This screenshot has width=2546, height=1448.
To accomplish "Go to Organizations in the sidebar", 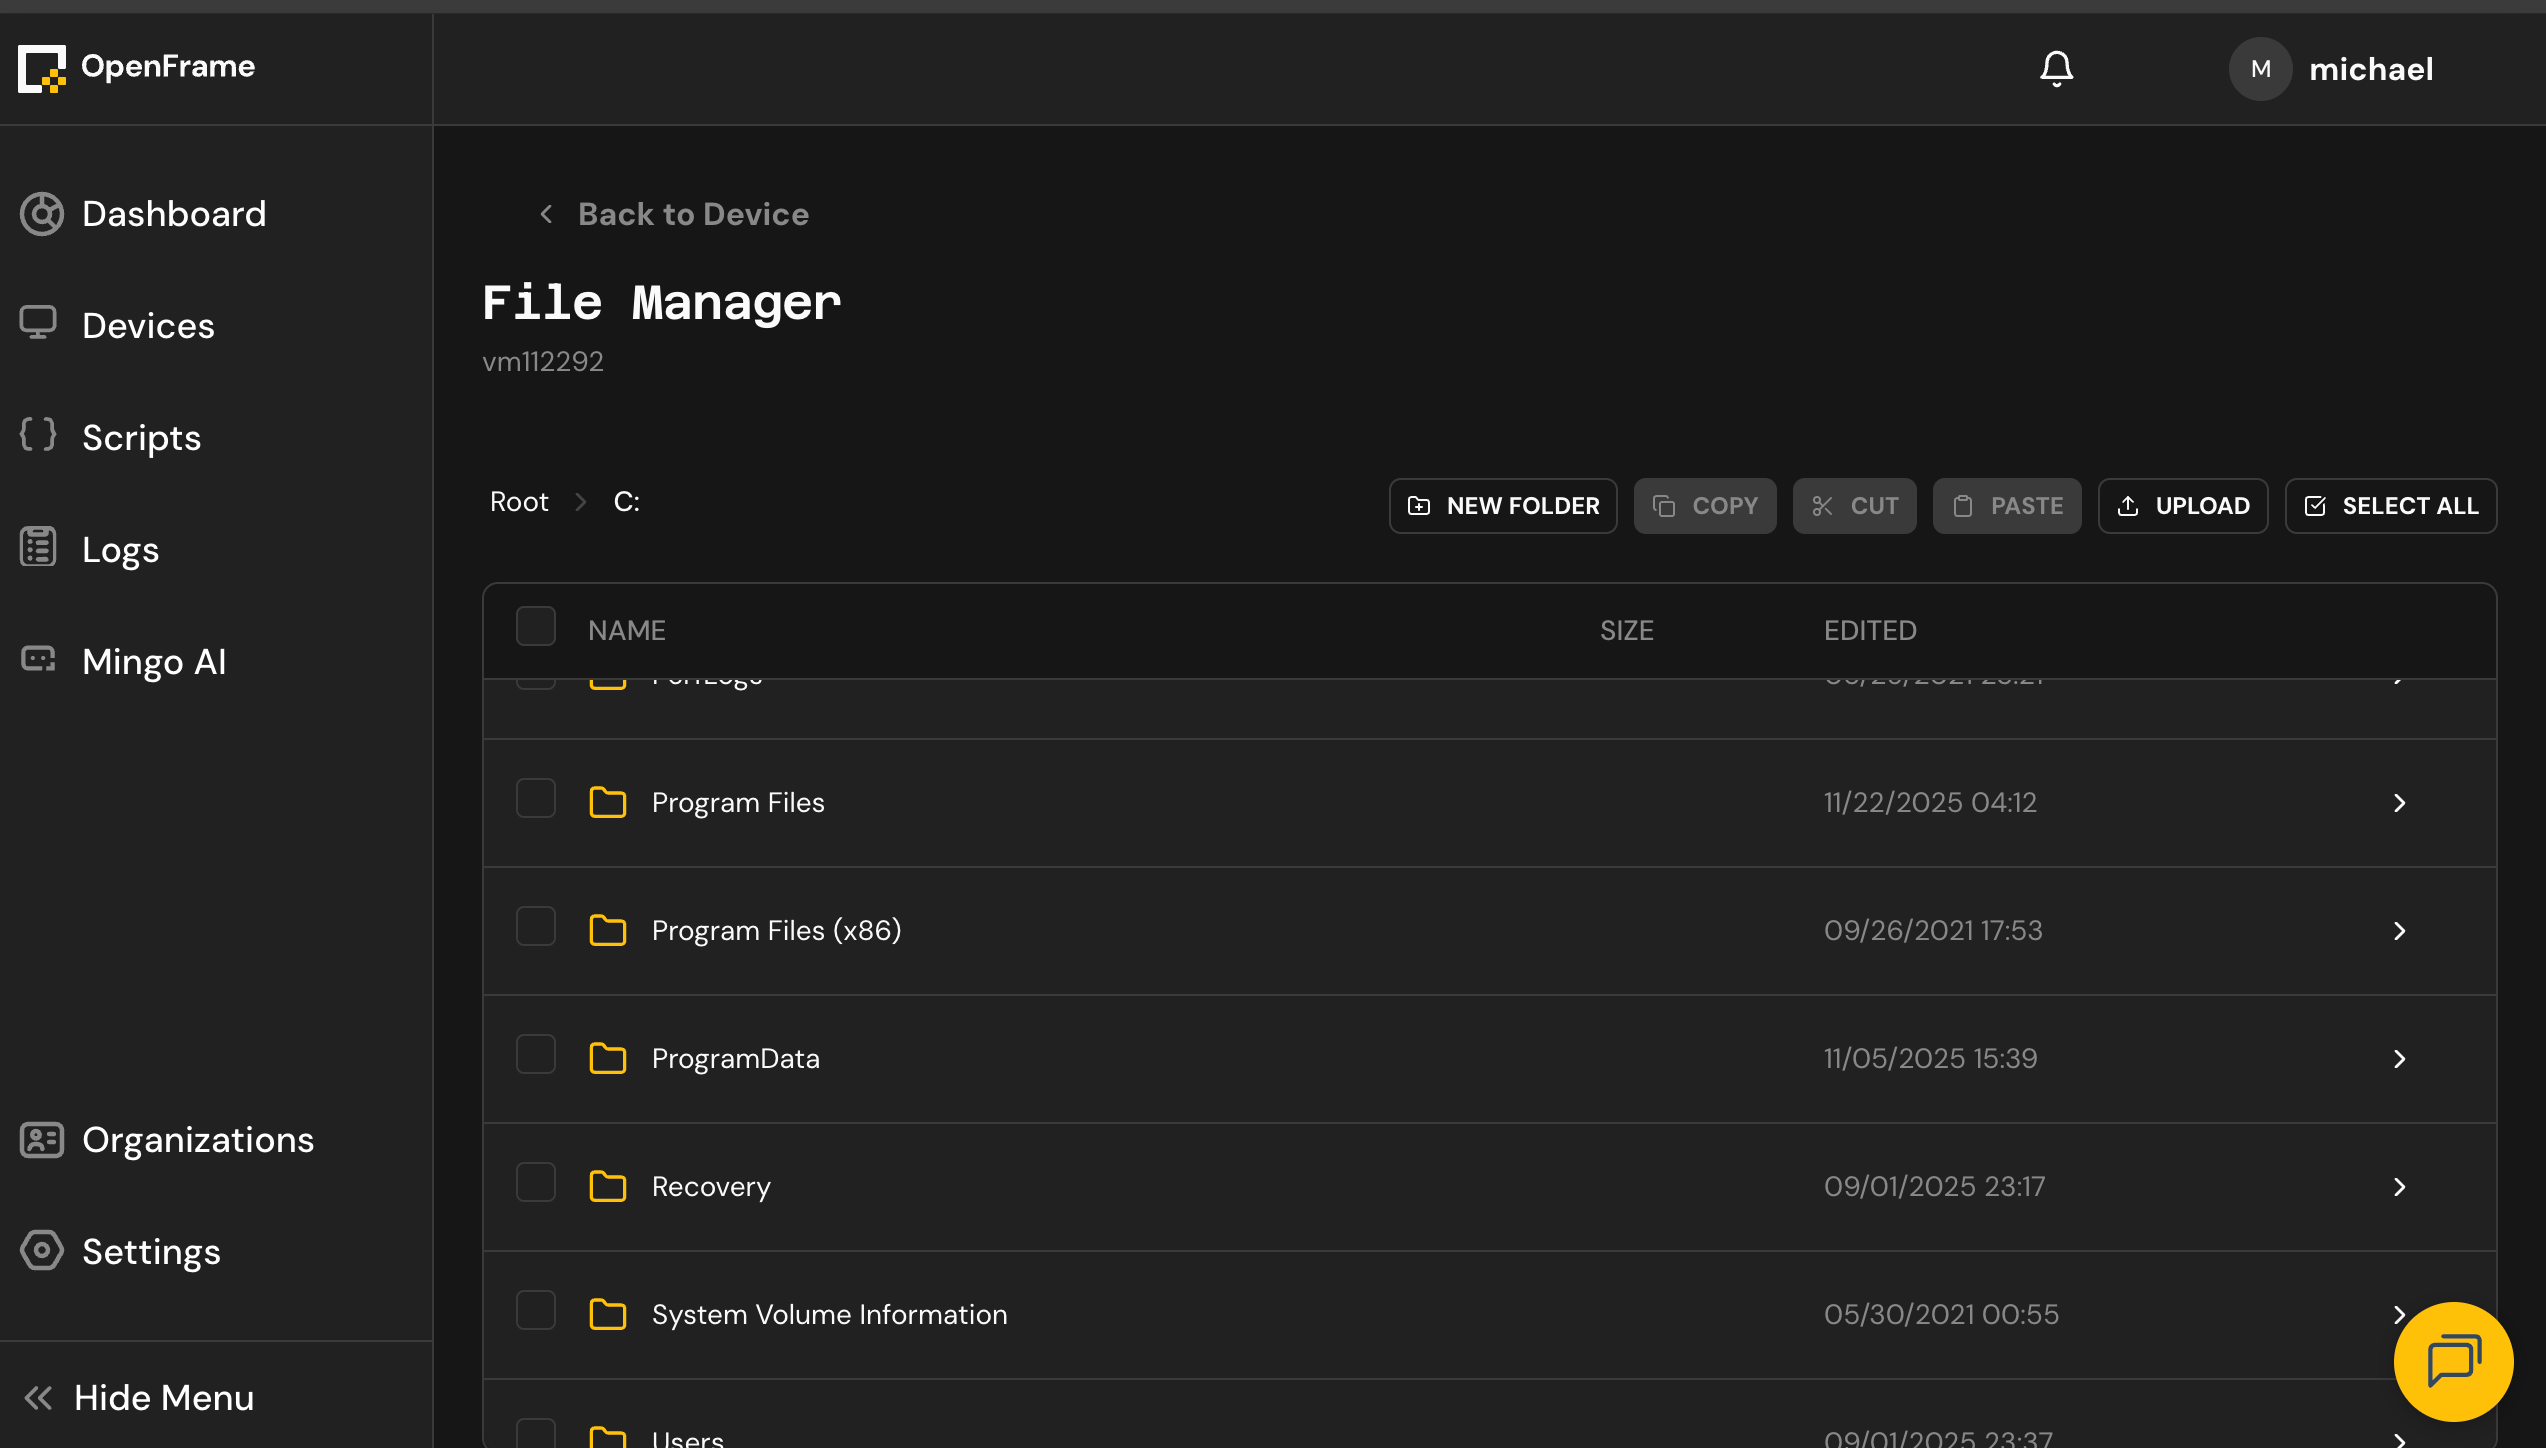I will [x=198, y=1140].
